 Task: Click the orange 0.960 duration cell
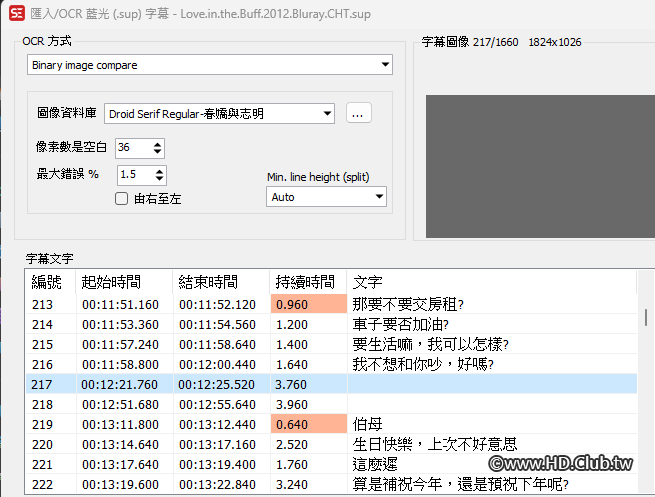click(x=309, y=304)
